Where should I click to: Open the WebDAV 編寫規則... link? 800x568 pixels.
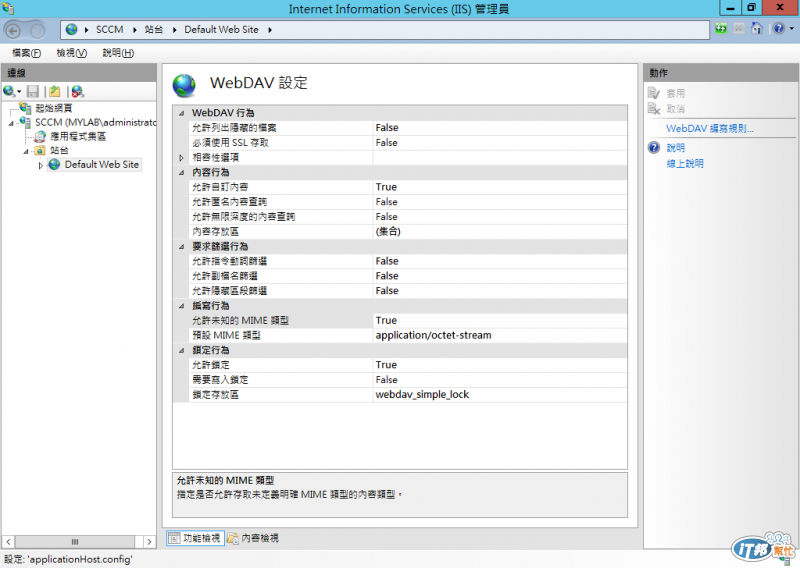(x=710, y=129)
